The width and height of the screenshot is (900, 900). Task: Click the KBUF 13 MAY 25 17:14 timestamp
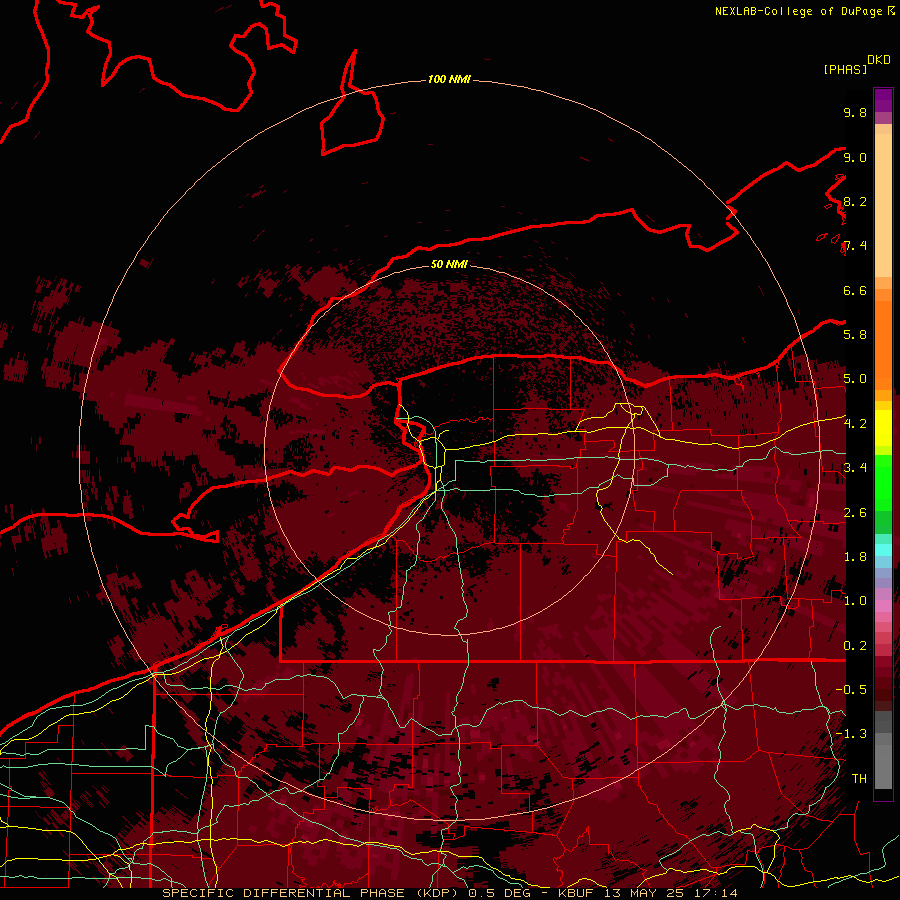tap(648, 893)
